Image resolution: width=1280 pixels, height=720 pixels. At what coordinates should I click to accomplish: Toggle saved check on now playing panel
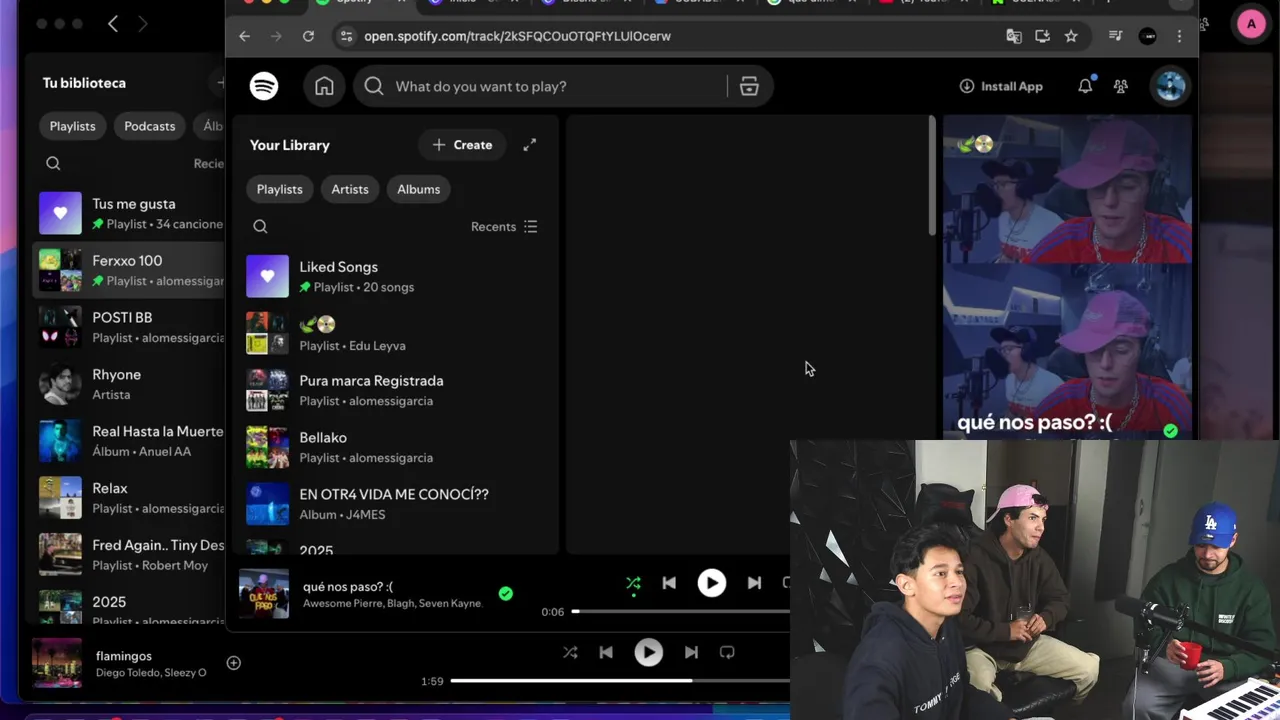click(1170, 430)
